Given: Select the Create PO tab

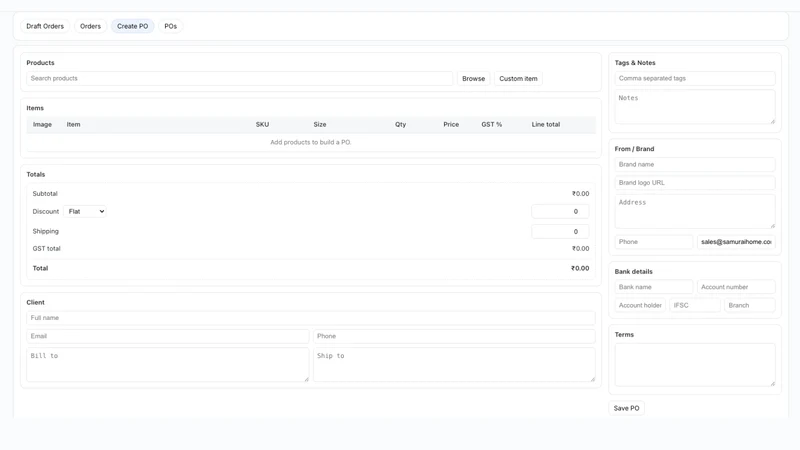Looking at the screenshot, I should tap(133, 26).
